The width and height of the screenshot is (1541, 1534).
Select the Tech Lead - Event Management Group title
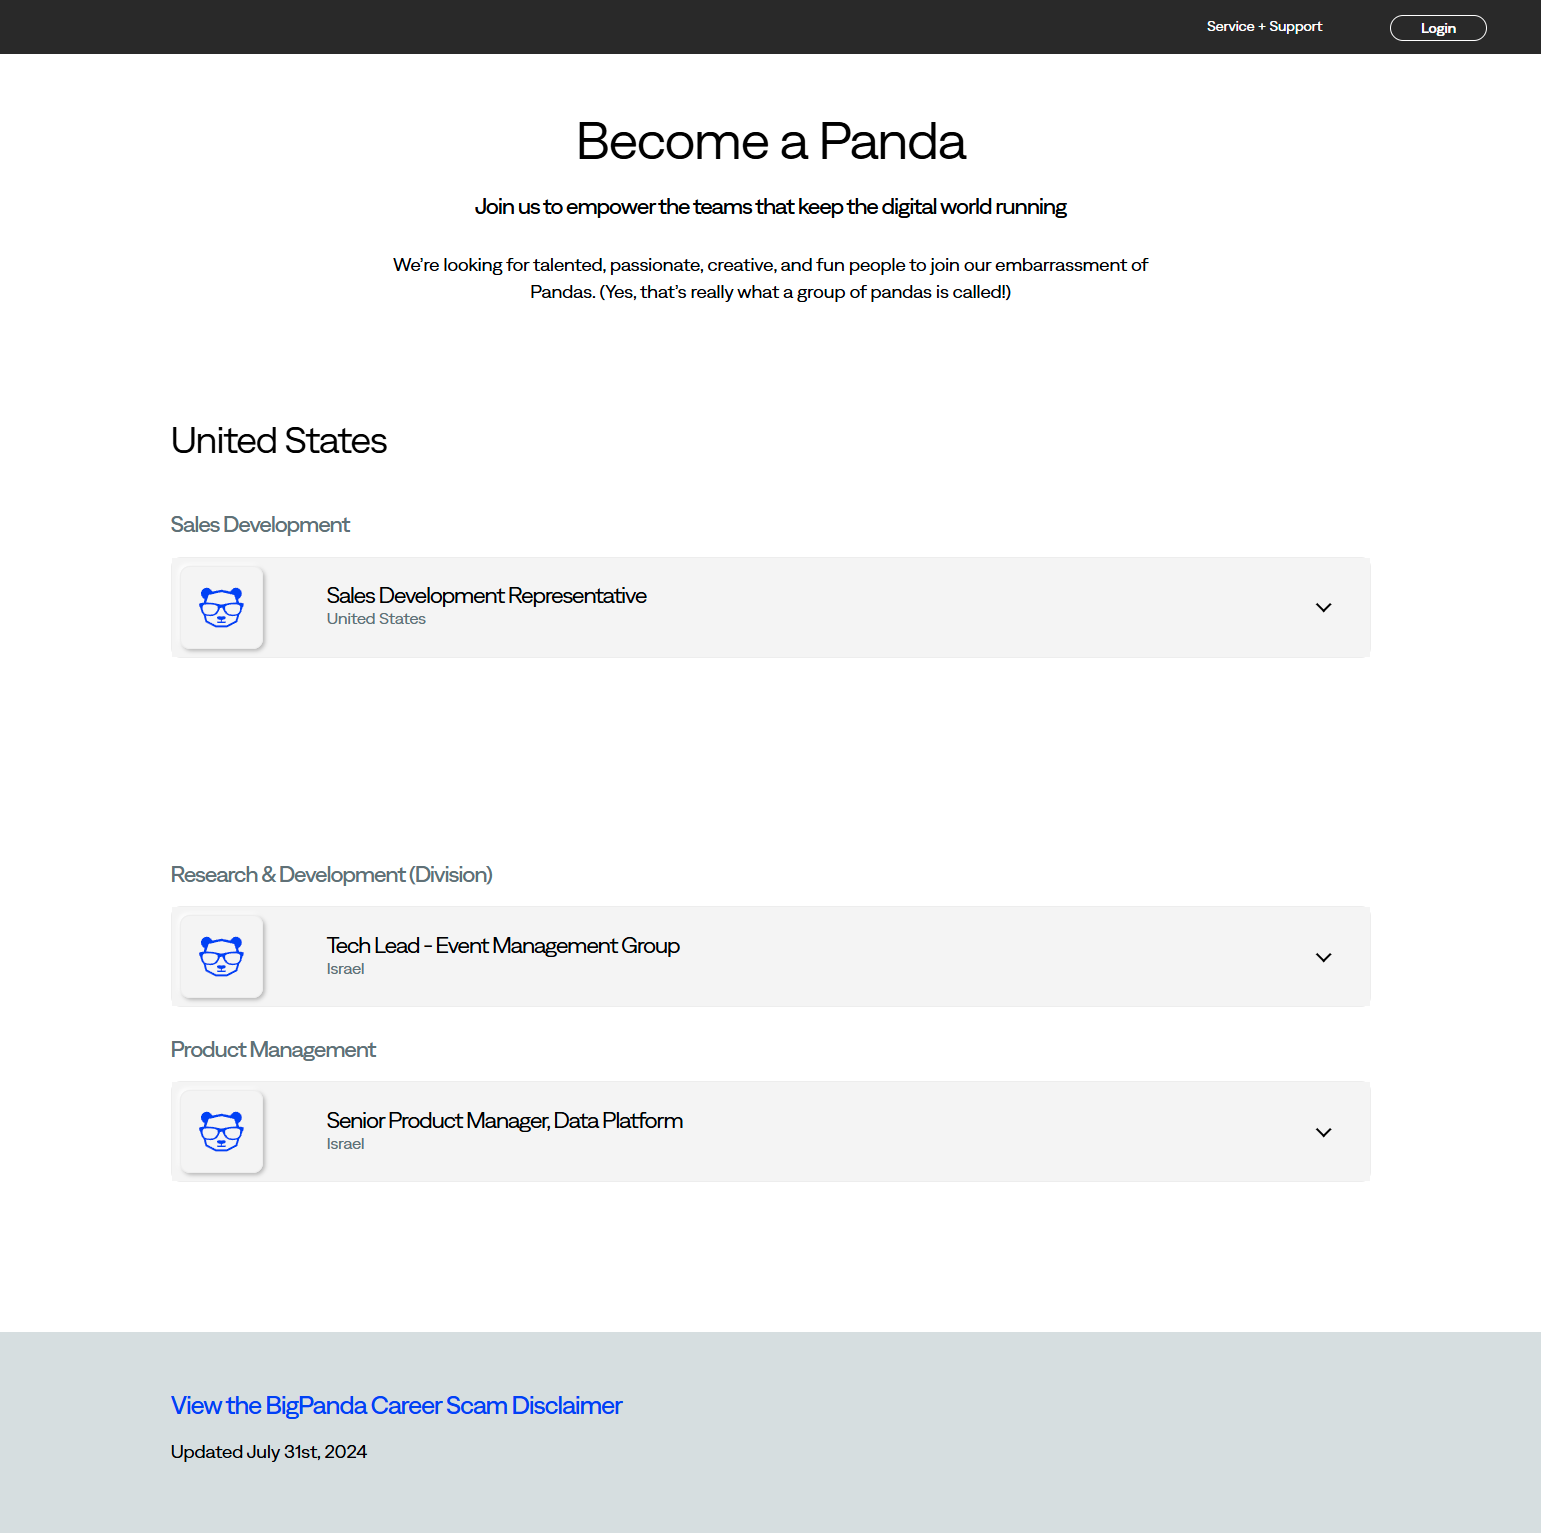pos(503,945)
